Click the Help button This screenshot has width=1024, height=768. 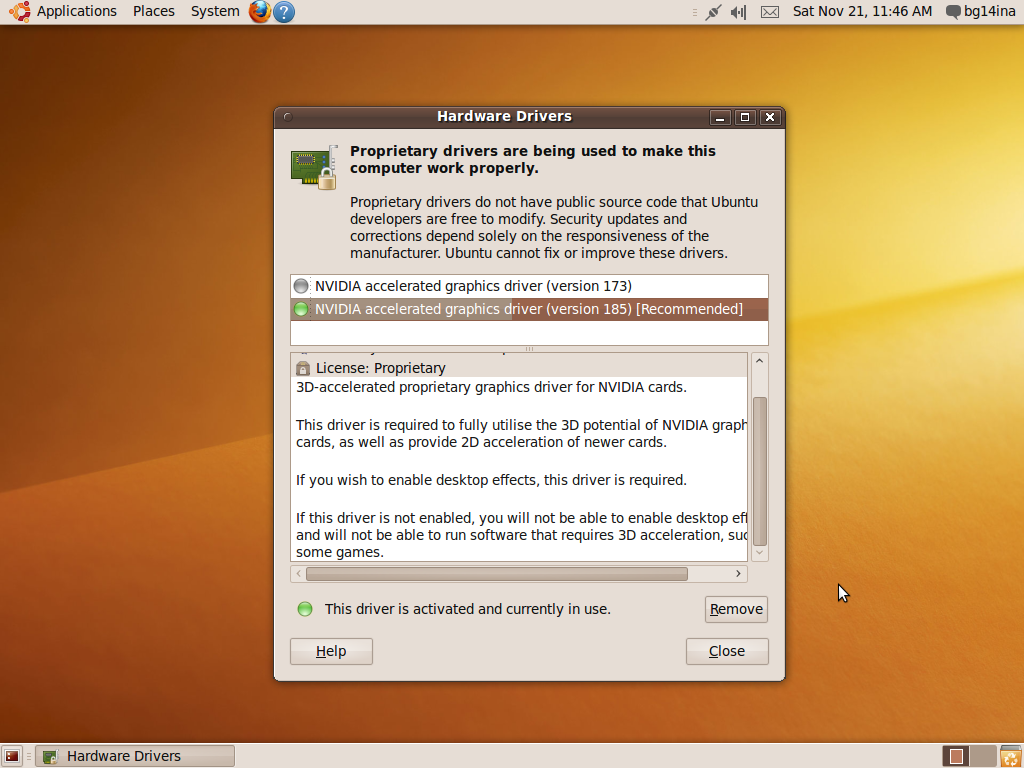pyautogui.click(x=331, y=651)
